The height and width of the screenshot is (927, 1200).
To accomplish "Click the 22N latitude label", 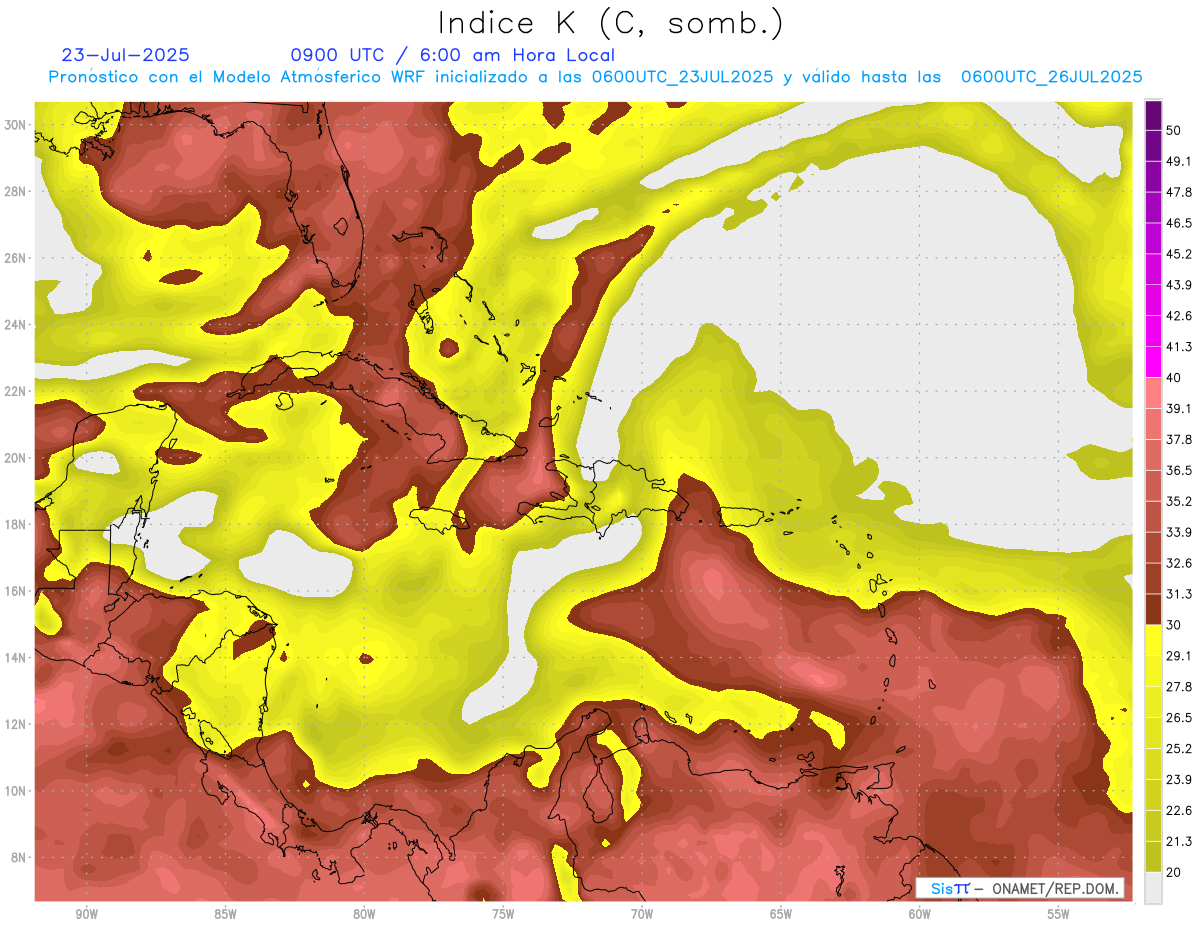I will click(x=15, y=391).
